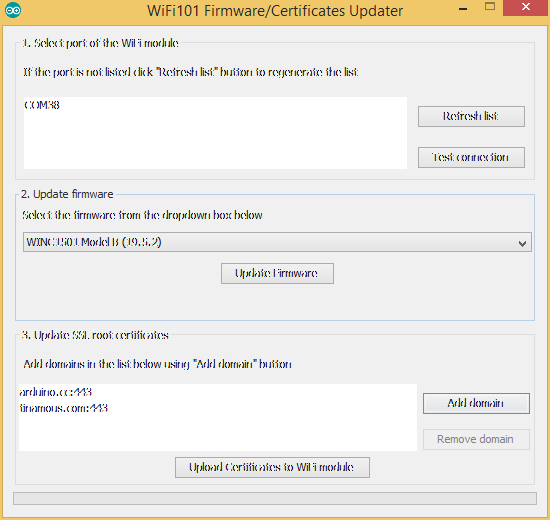Click the Arduino logo icon in title bar
Viewport: 550px width, 520px height.
13,11
